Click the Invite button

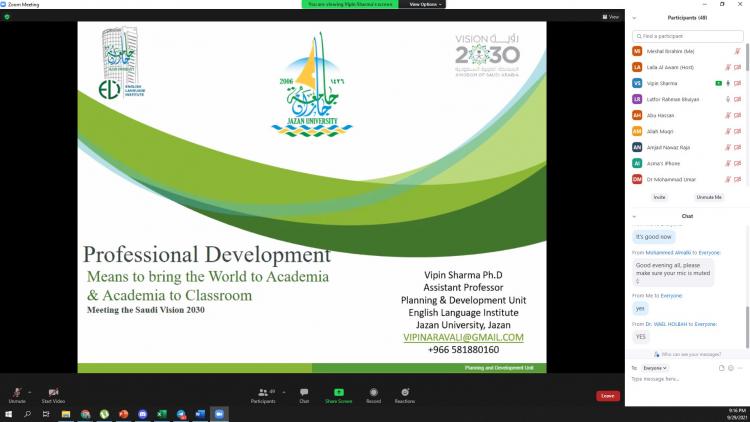(659, 197)
